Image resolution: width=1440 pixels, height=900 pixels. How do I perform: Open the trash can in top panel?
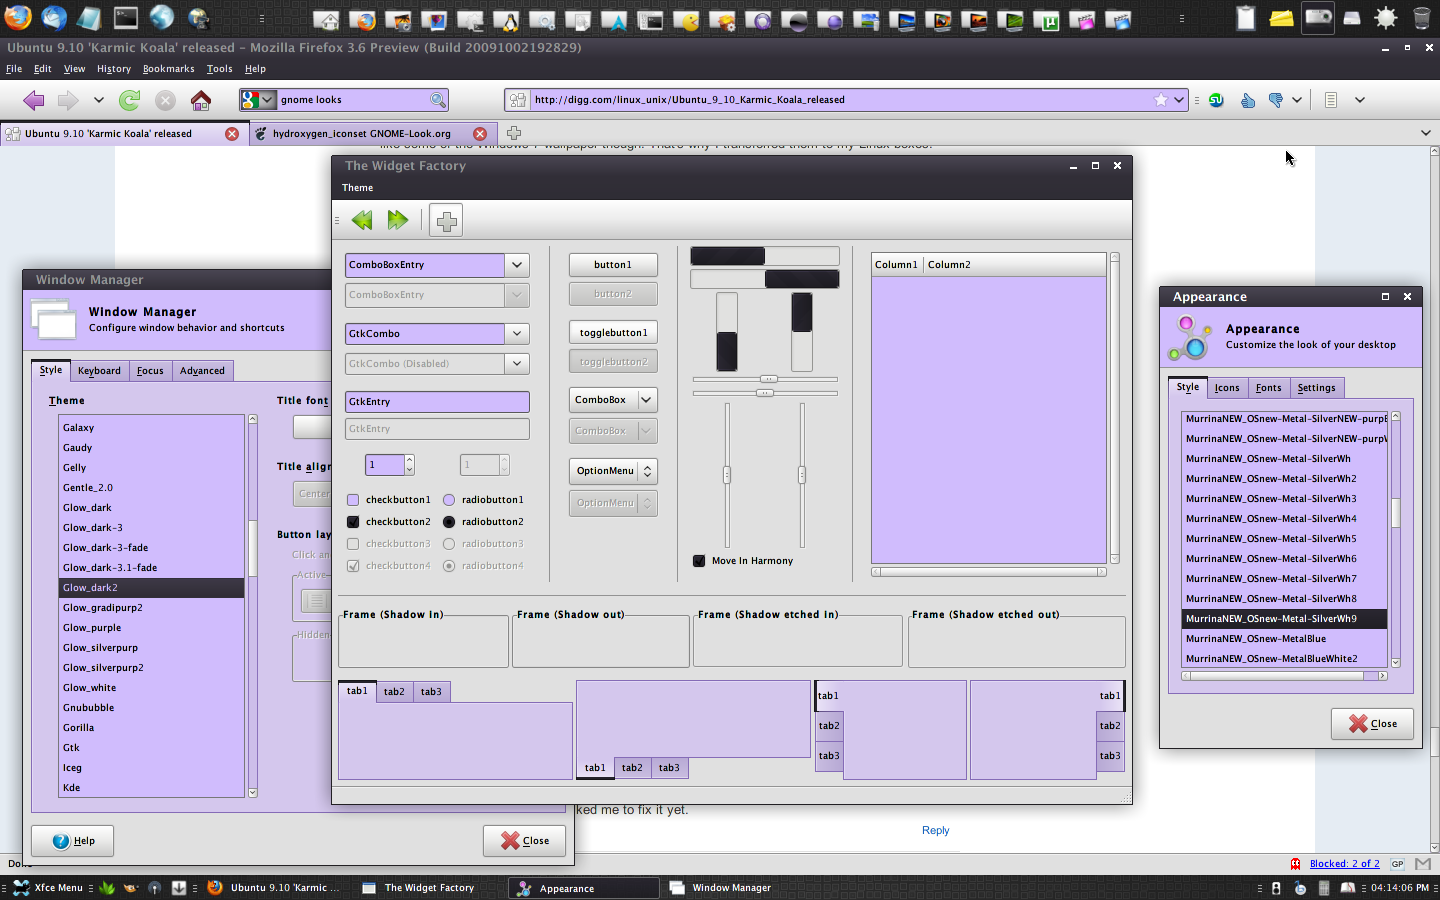[1421, 18]
